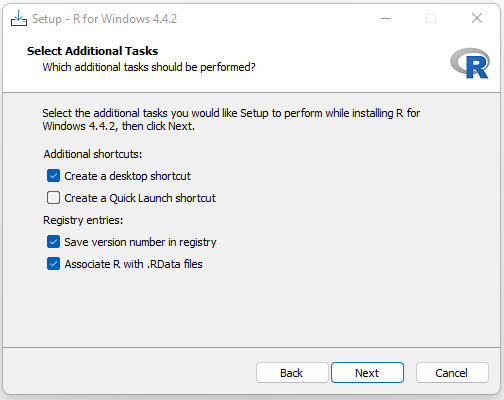Click the Select Additional Tasks heading
The height and width of the screenshot is (400, 504).
[x=92, y=51]
